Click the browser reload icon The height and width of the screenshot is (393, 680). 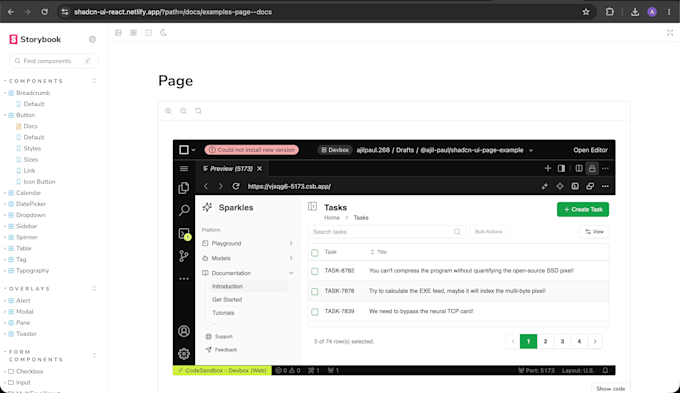45,12
